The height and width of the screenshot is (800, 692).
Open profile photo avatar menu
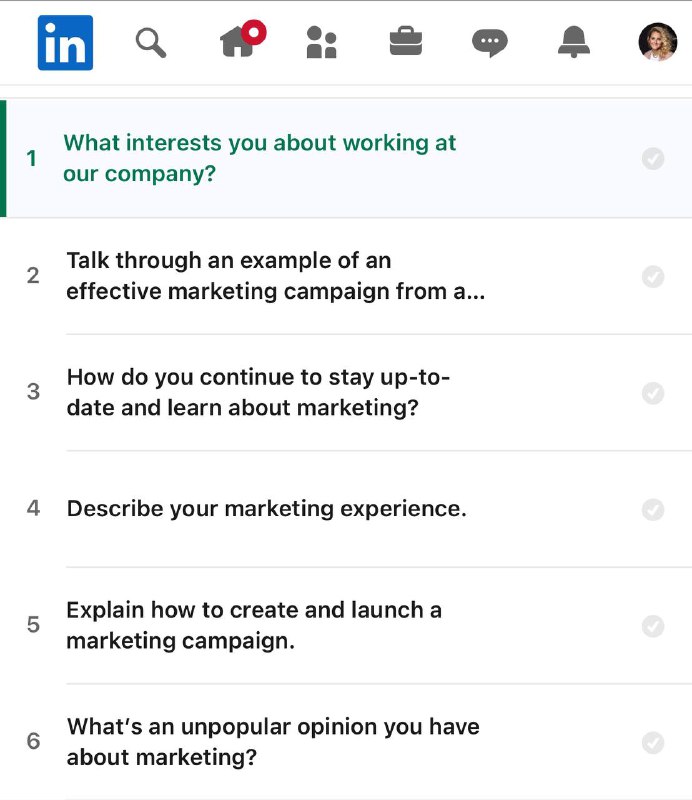658,42
